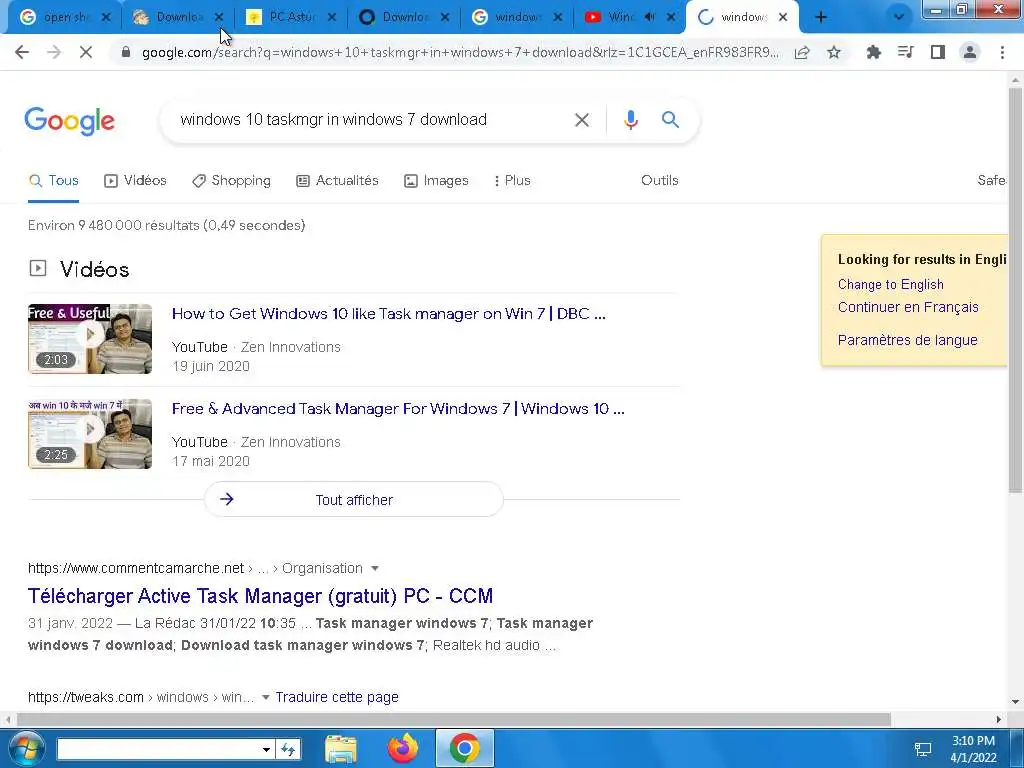Viewport: 1024px width, 768px height.
Task: Select the Actualités search filter
Action: (x=338, y=180)
